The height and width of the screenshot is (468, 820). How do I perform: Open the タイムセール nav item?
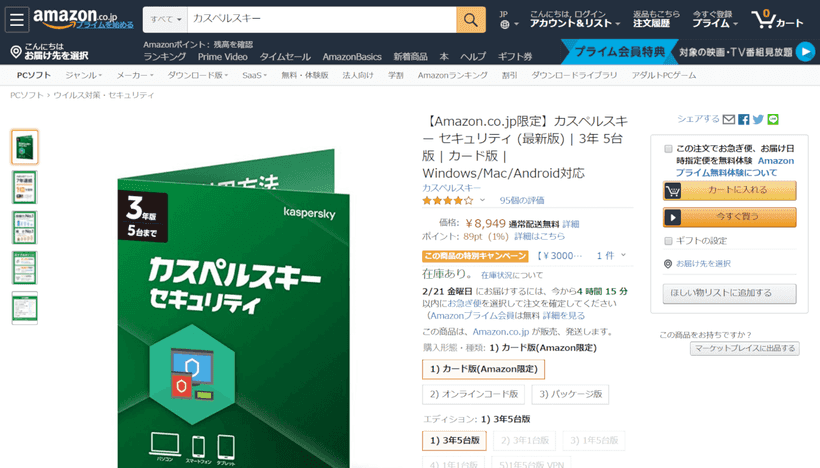point(285,56)
